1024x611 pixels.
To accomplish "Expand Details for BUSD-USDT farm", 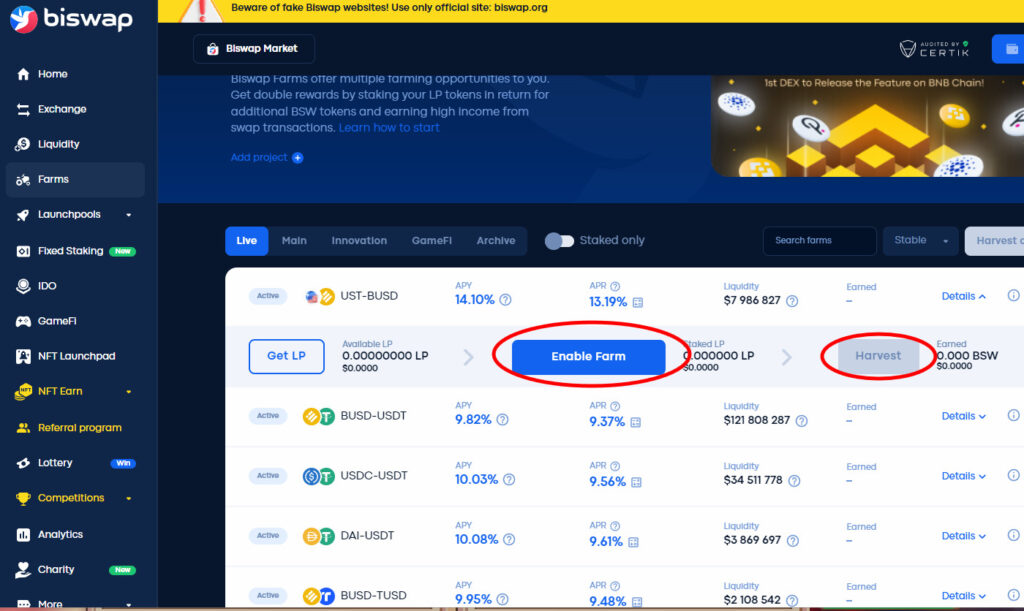I will coord(963,416).
